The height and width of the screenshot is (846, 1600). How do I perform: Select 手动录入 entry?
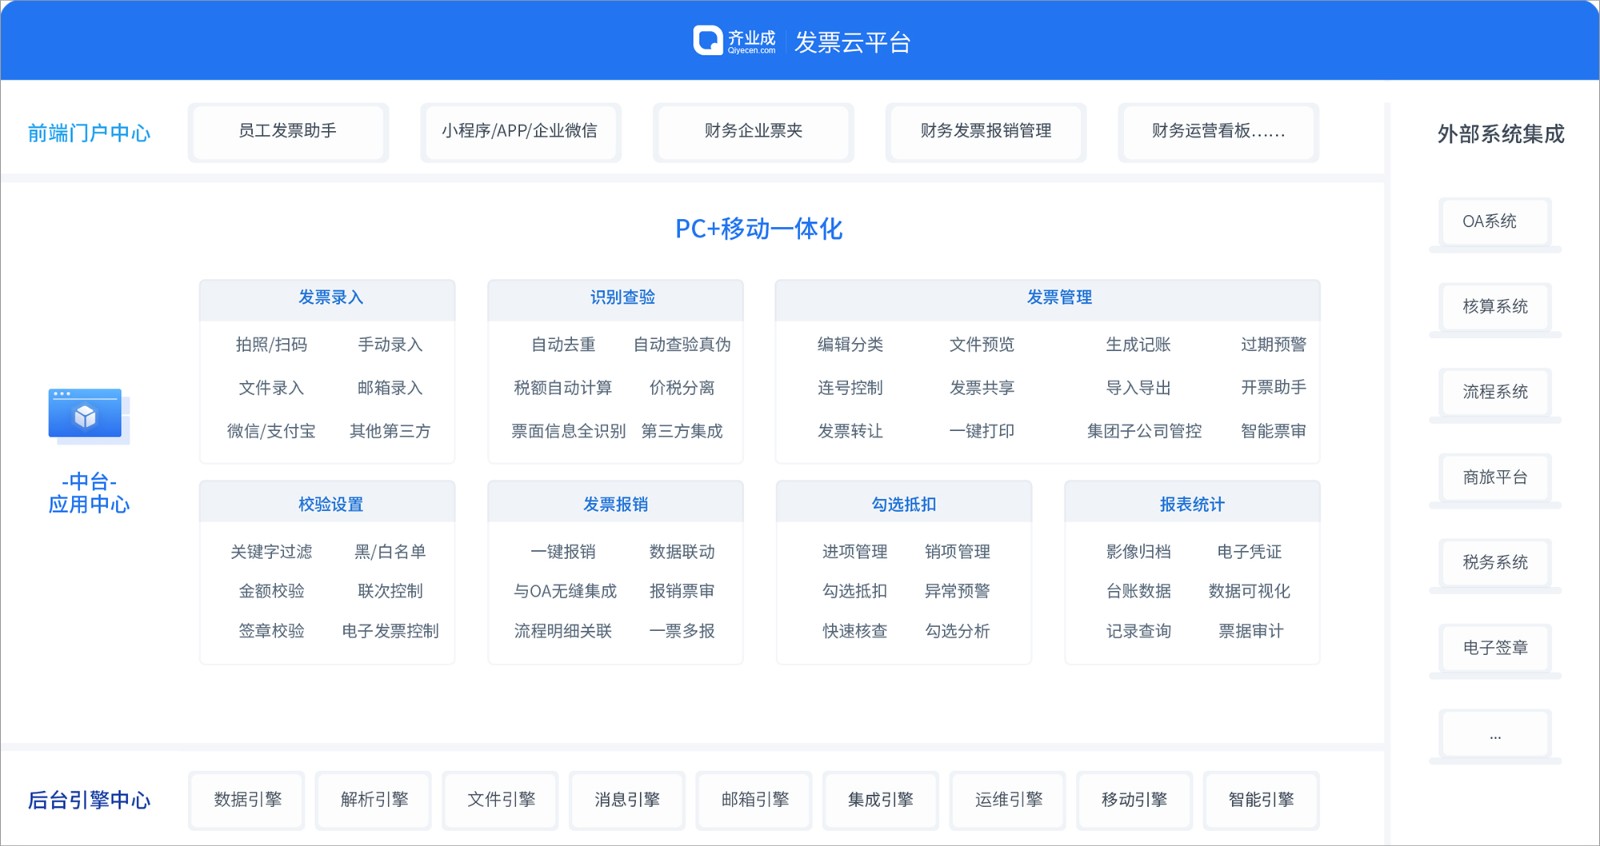coord(390,345)
